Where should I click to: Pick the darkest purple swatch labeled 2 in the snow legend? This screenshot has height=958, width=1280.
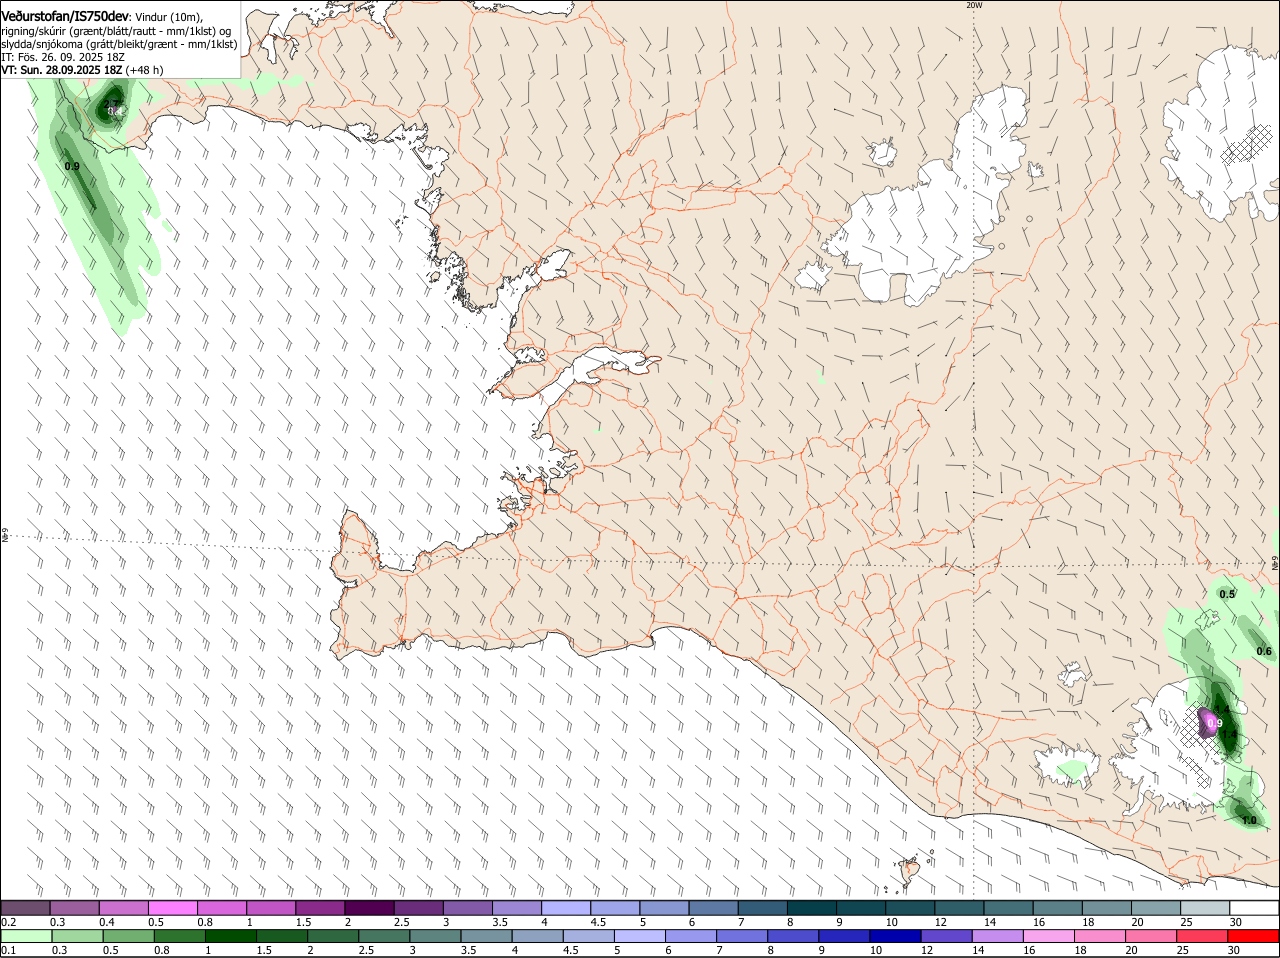coord(369,908)
